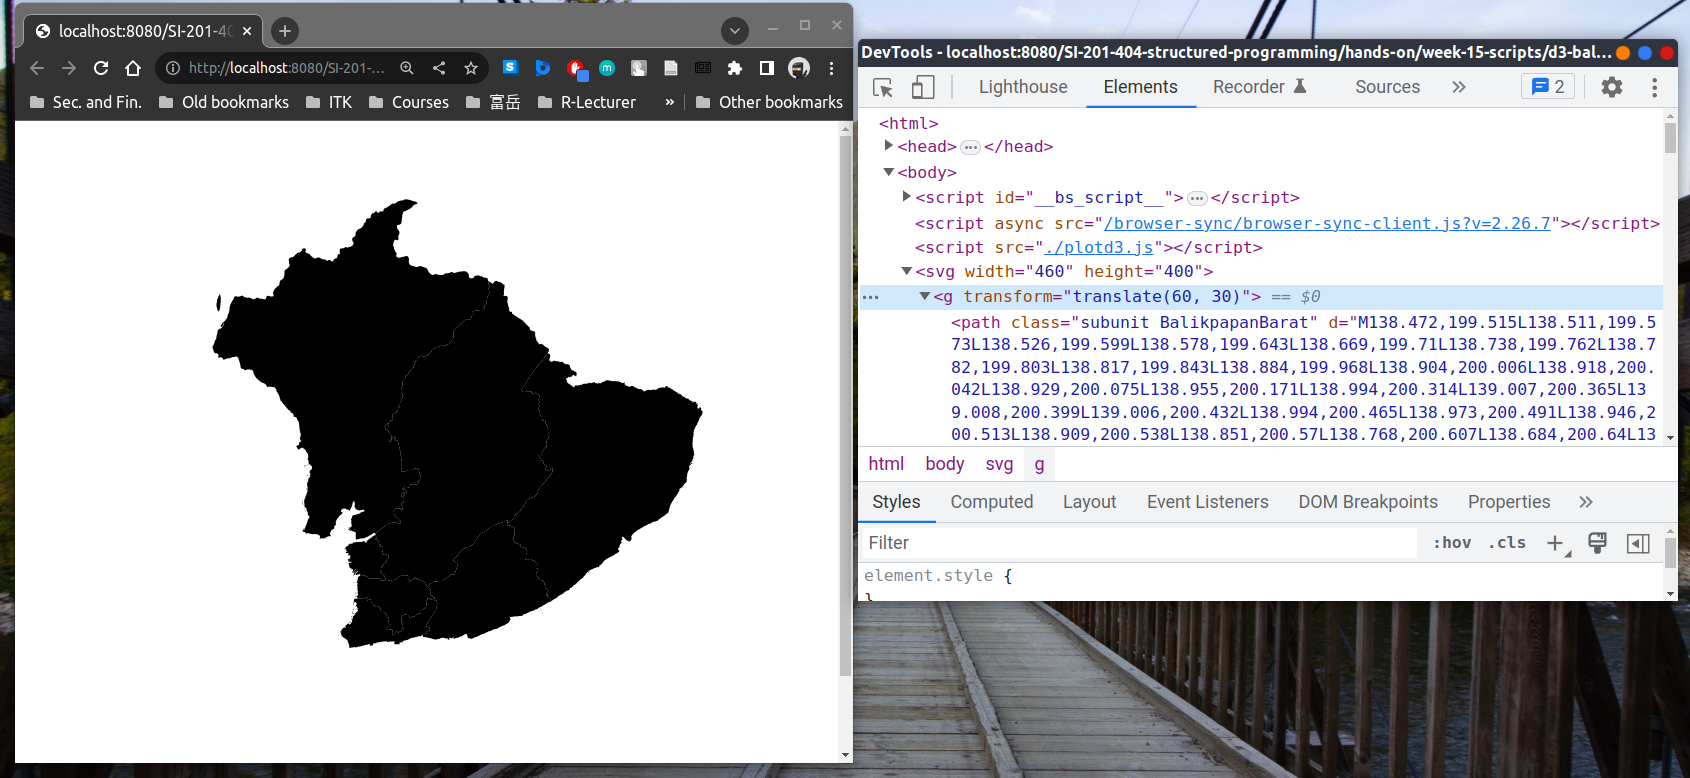Open the browser-sync-client.js link
Viewport: 1690px width, 778px height.
coord(1327,223)
